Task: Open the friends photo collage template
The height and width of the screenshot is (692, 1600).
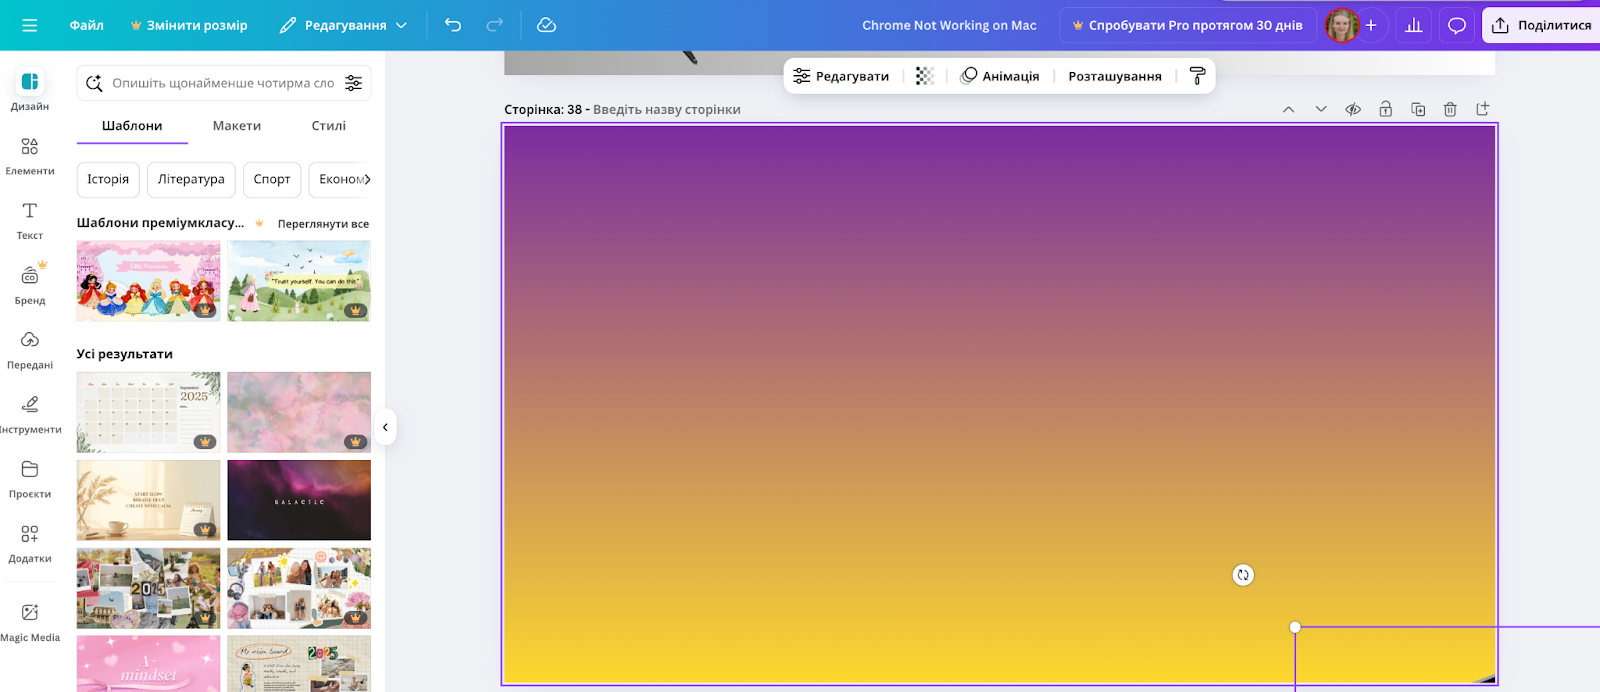Action: click(x=299, y=588)
